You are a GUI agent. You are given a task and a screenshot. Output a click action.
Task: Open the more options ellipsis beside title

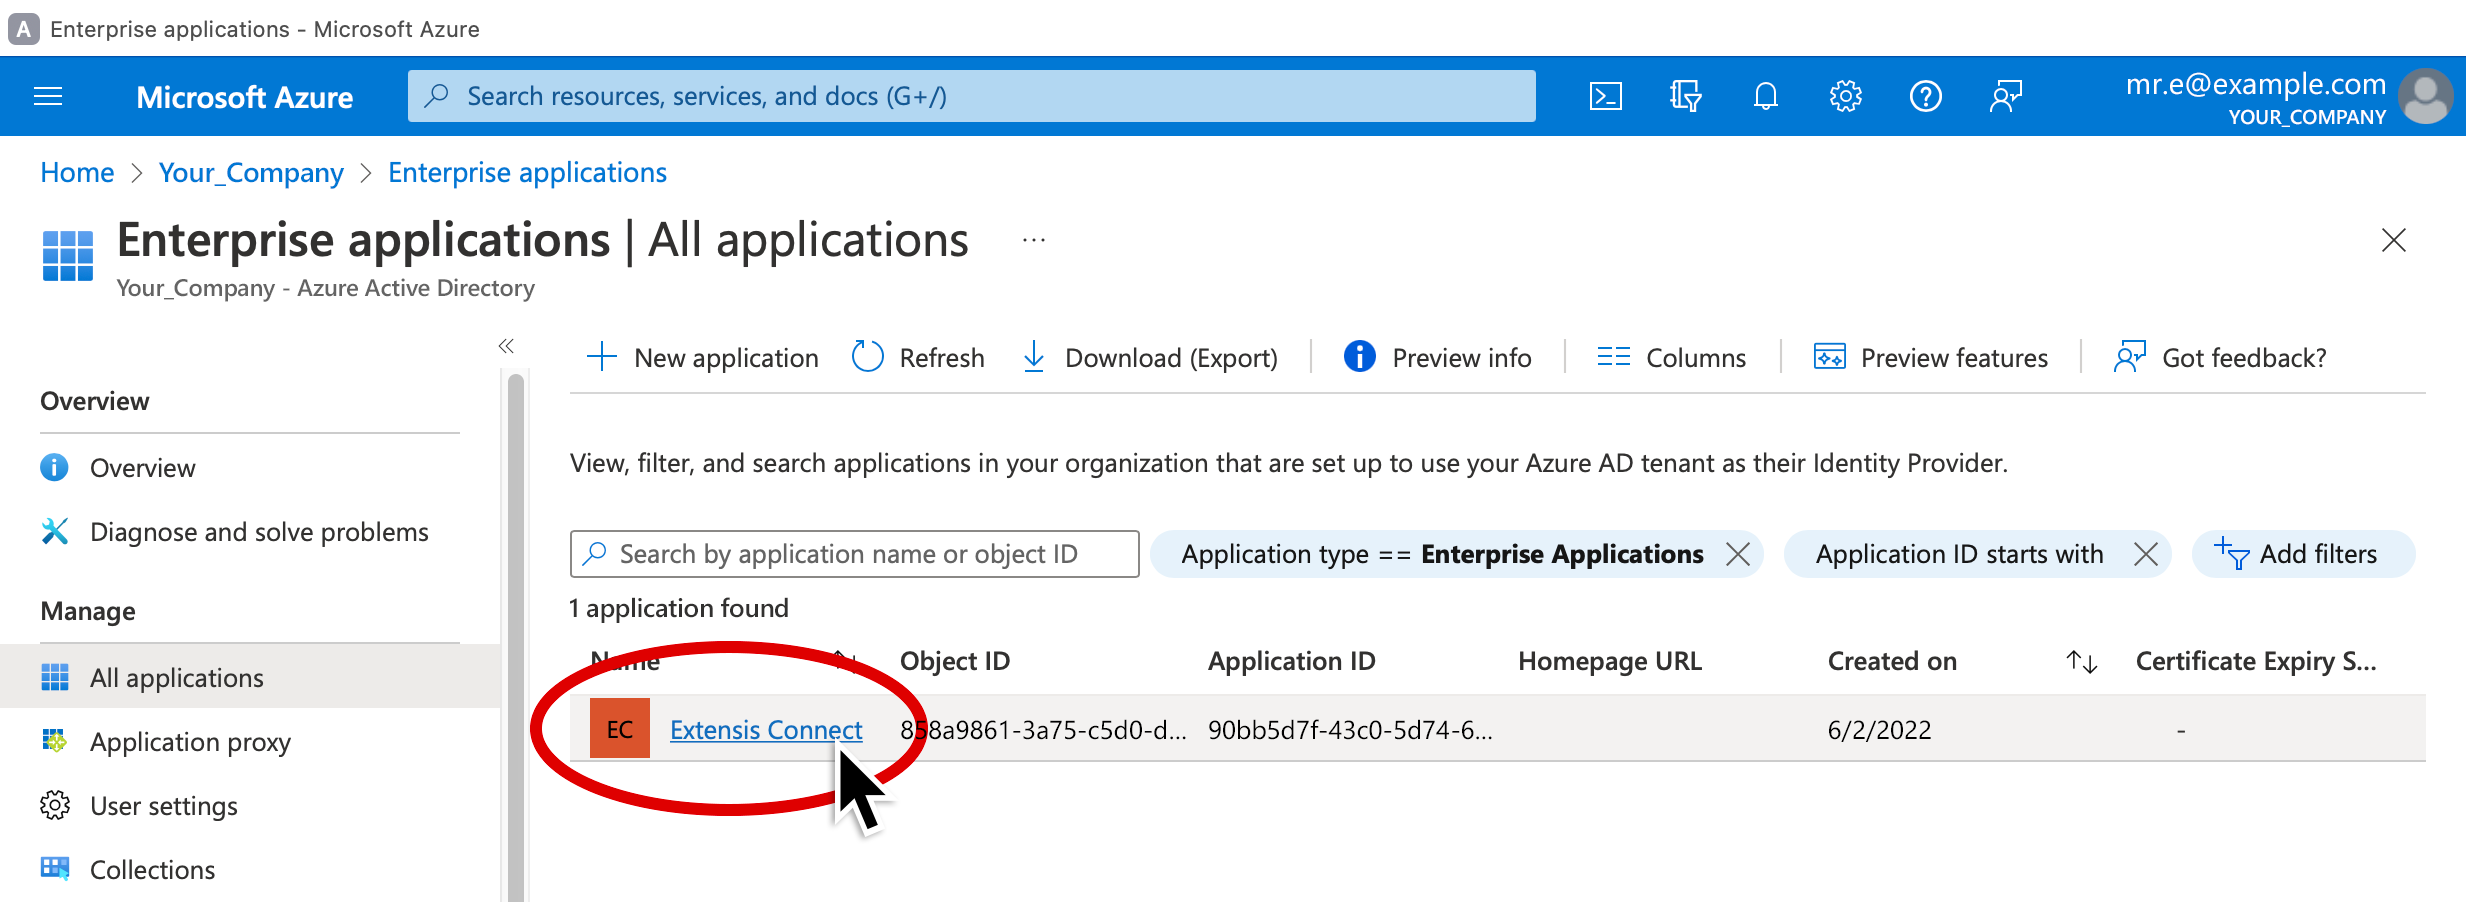(x=1034, y=240)
